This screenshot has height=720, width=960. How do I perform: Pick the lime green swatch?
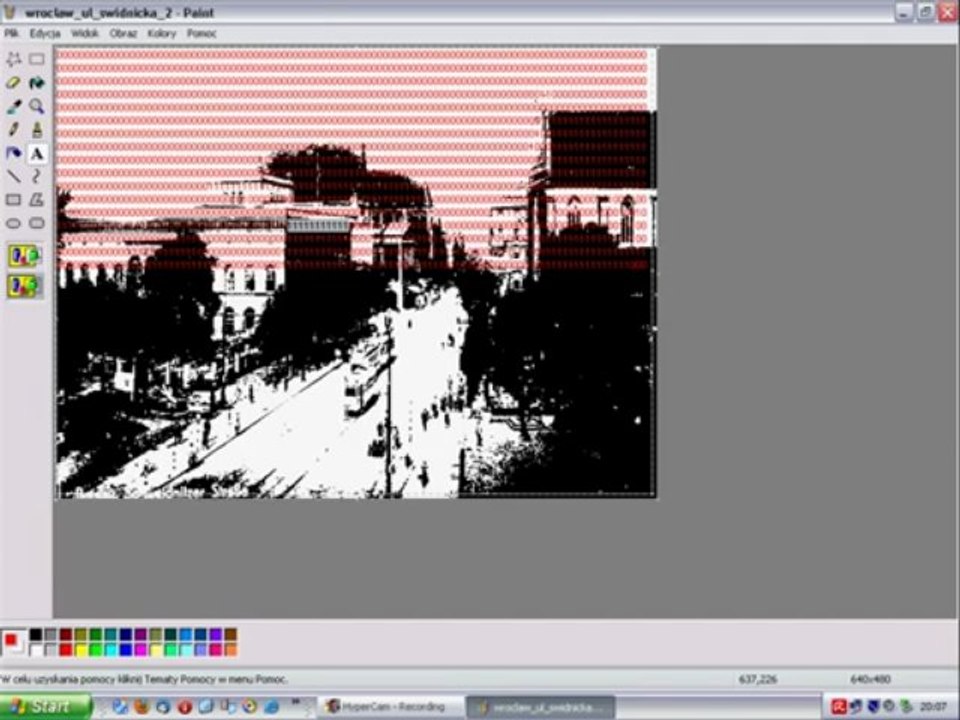96,650
